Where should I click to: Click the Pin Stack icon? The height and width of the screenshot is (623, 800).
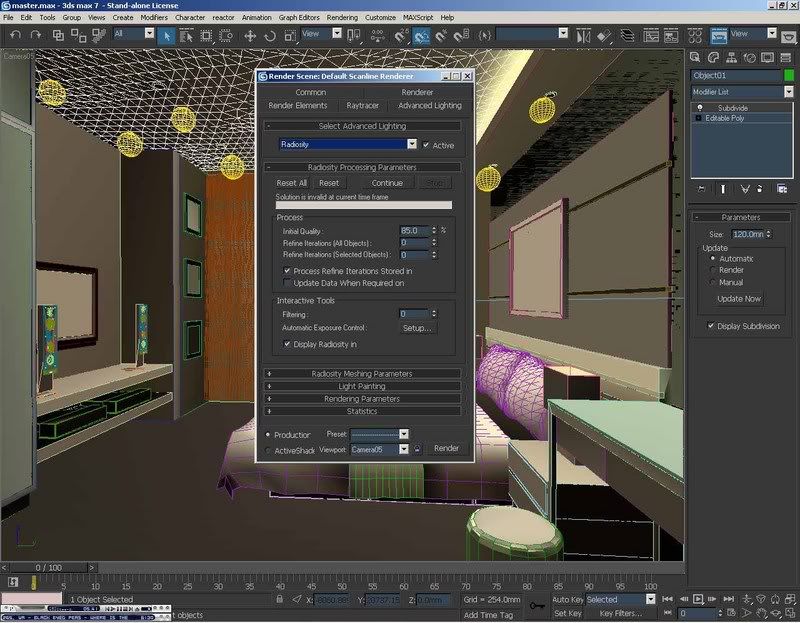click(701, 188)
